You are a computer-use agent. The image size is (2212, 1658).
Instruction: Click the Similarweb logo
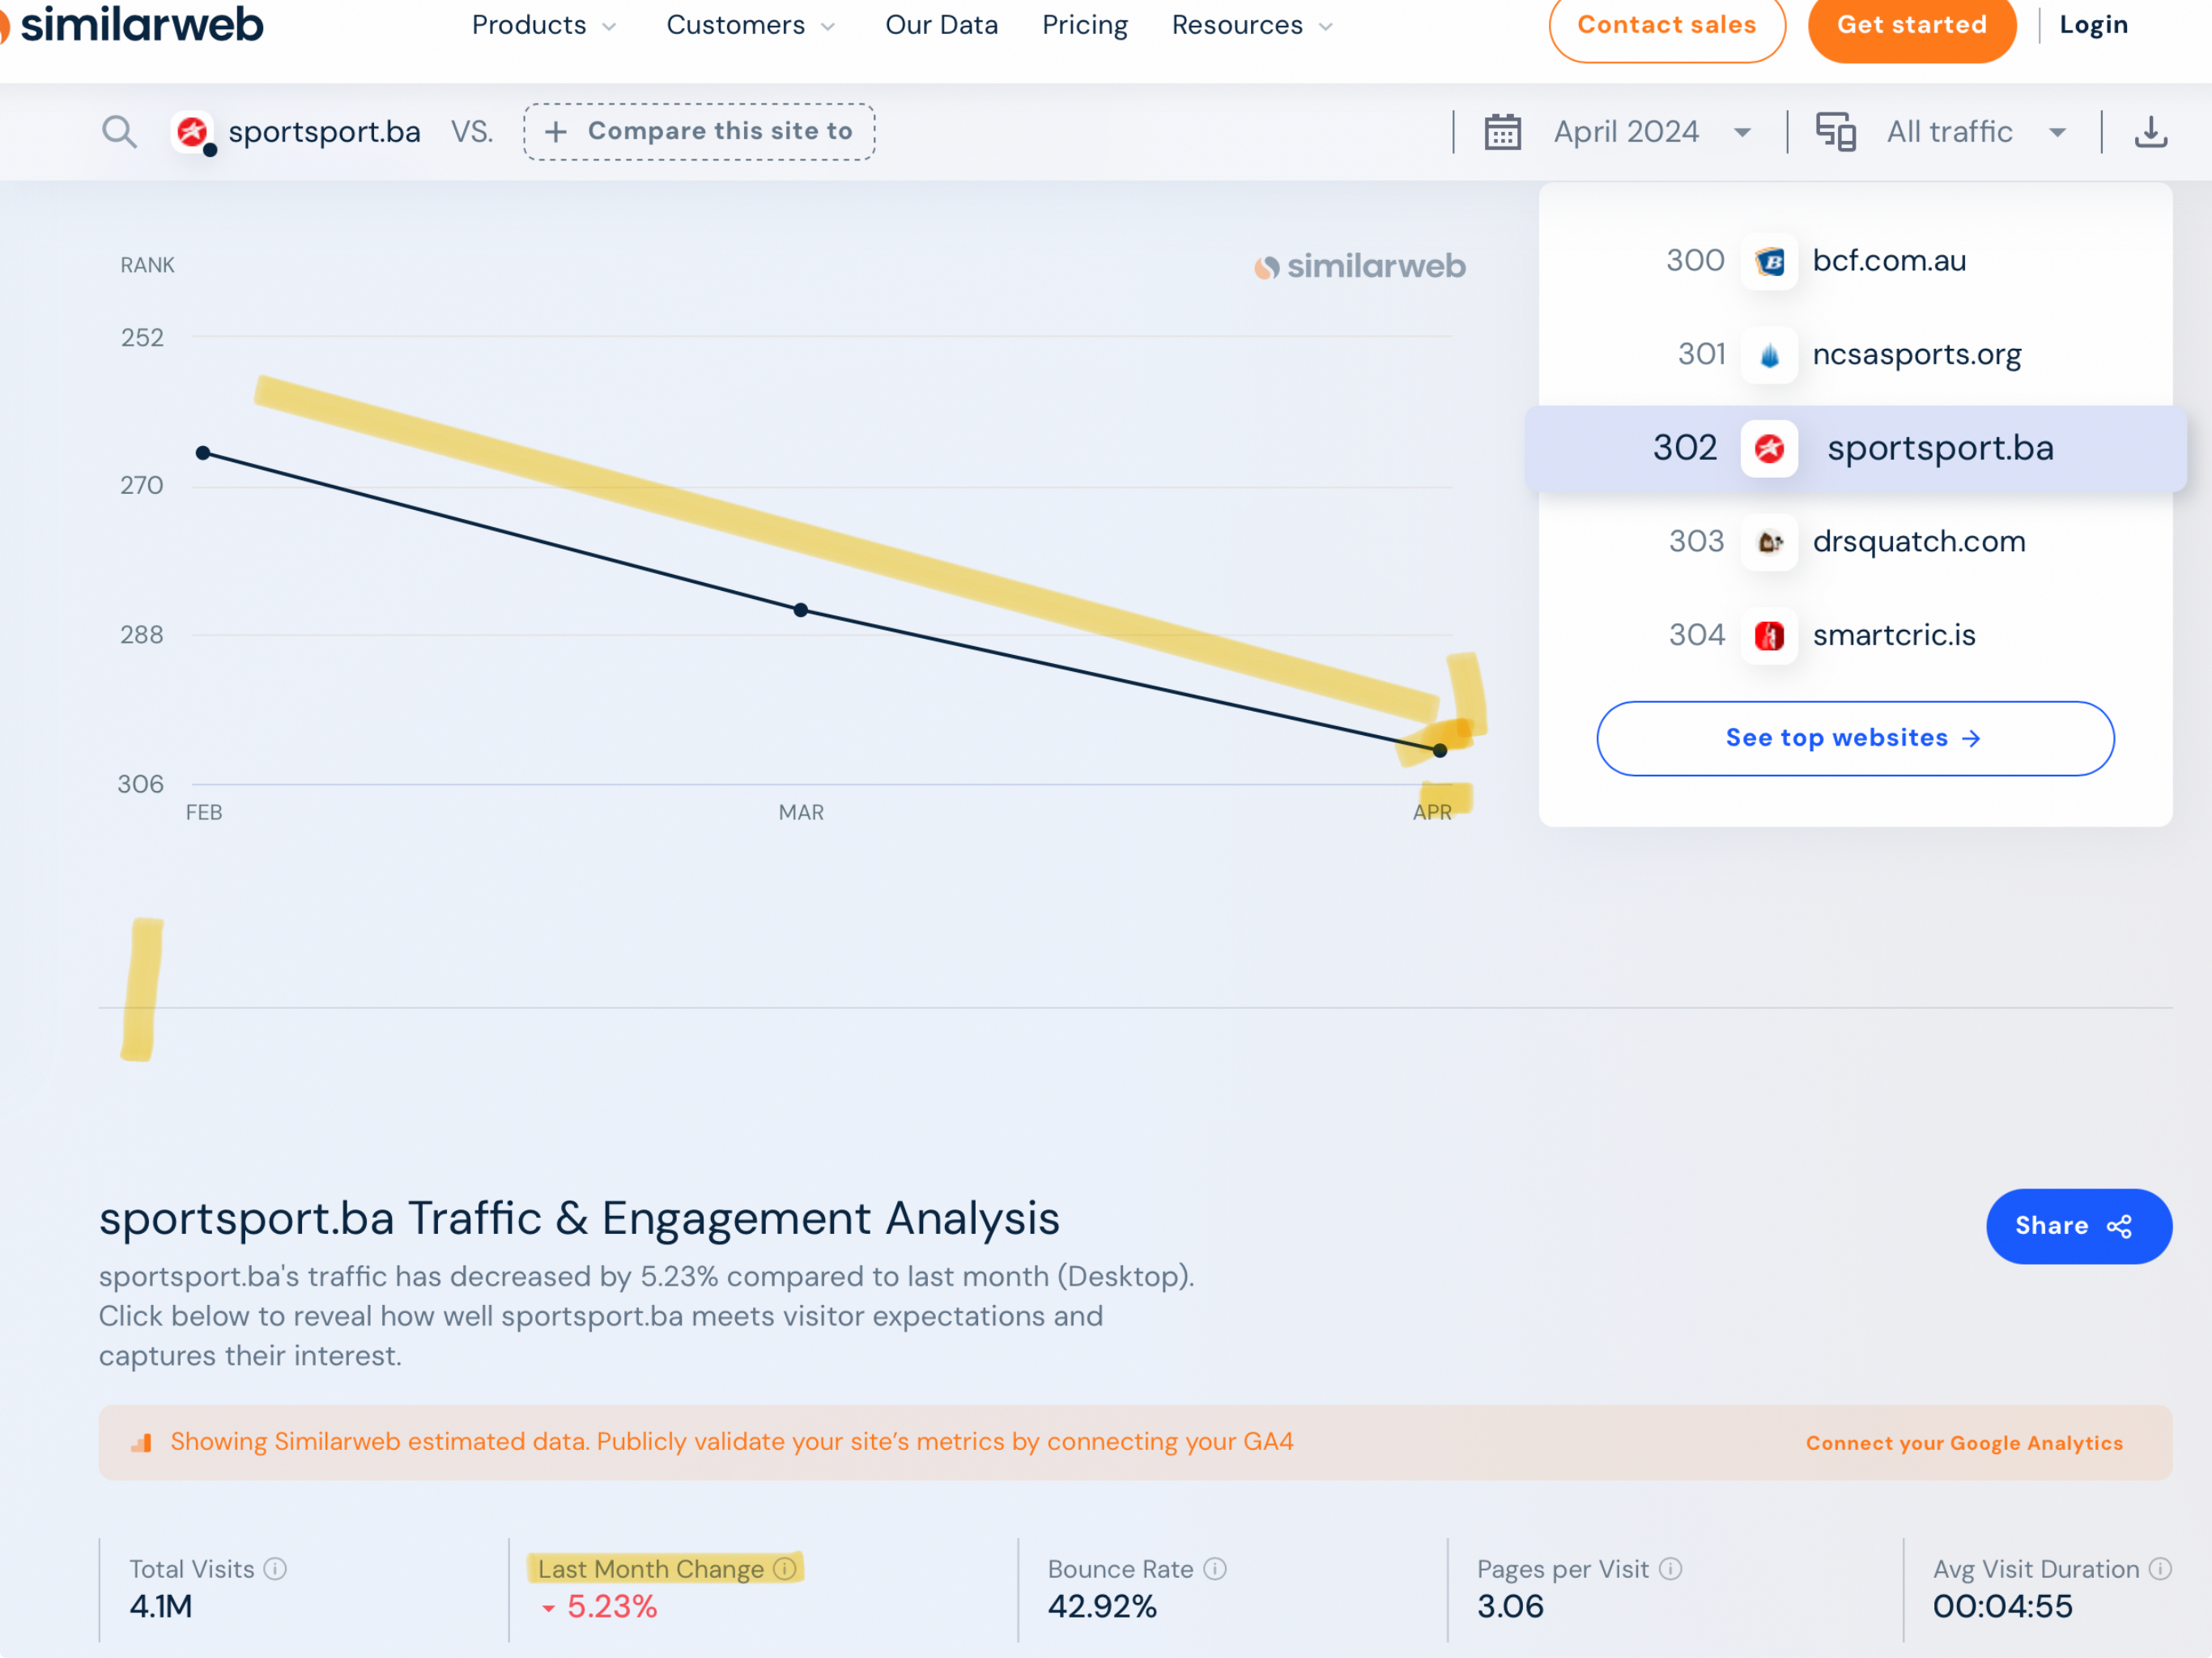132,24
